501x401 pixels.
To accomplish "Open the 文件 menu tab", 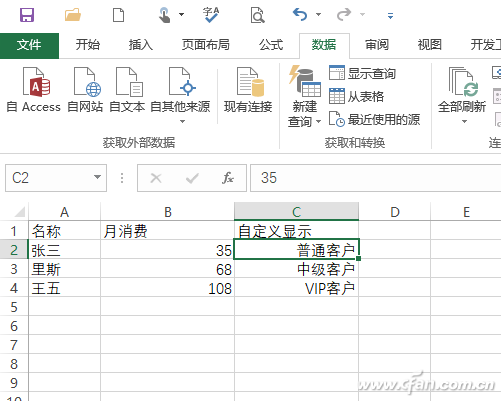I will pyautogui.click(x=29, y=45).
